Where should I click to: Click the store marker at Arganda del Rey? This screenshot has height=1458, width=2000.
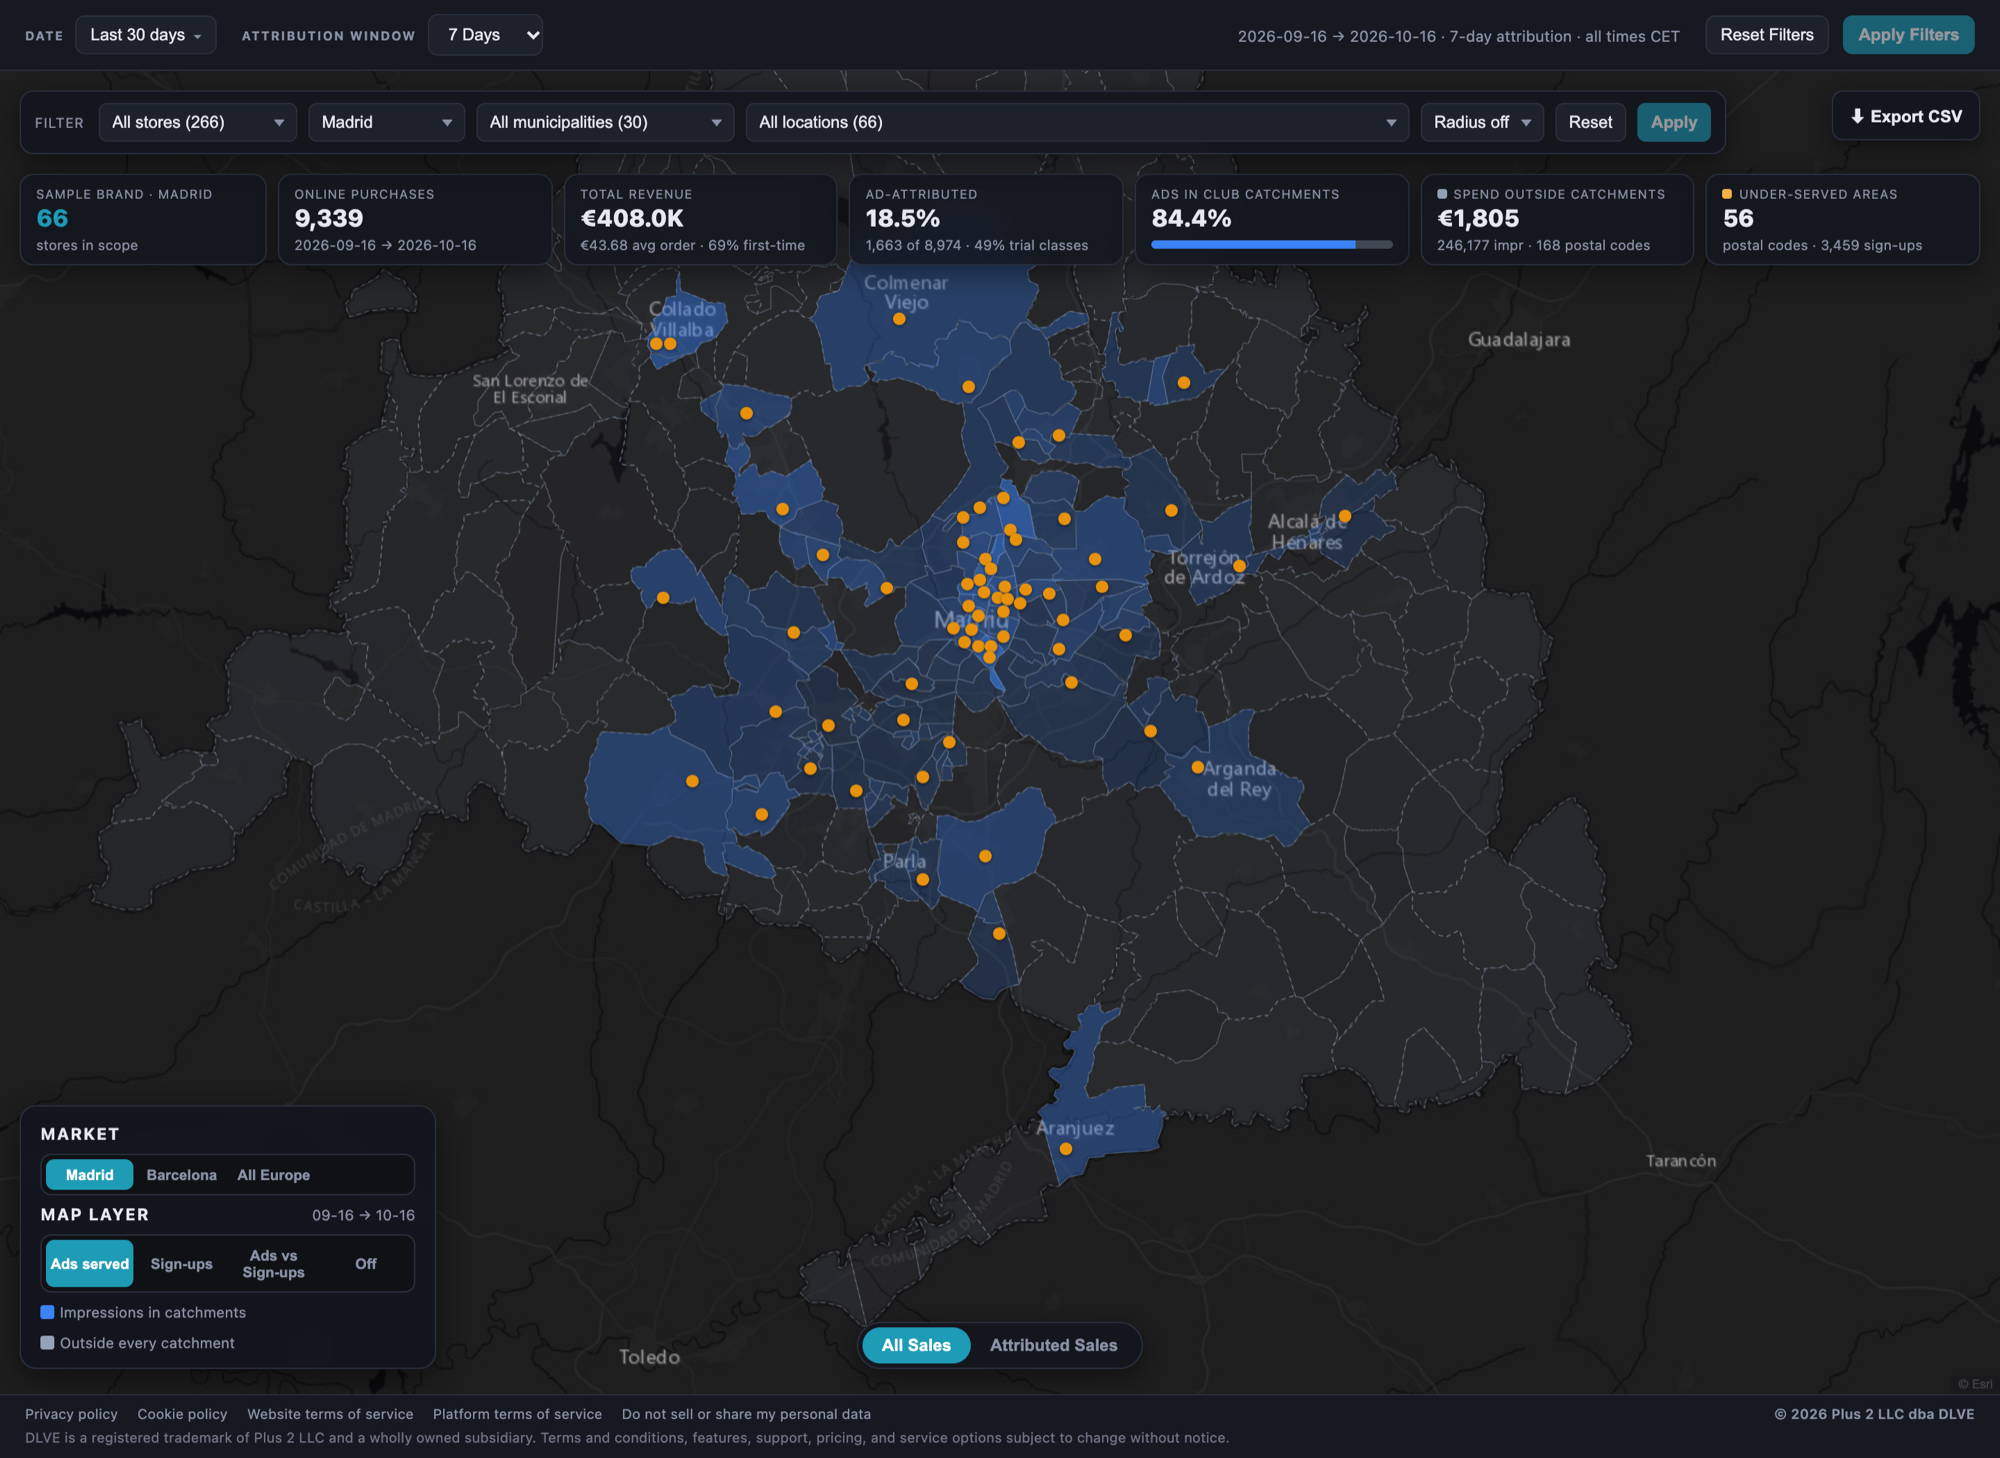point(1197,767)
